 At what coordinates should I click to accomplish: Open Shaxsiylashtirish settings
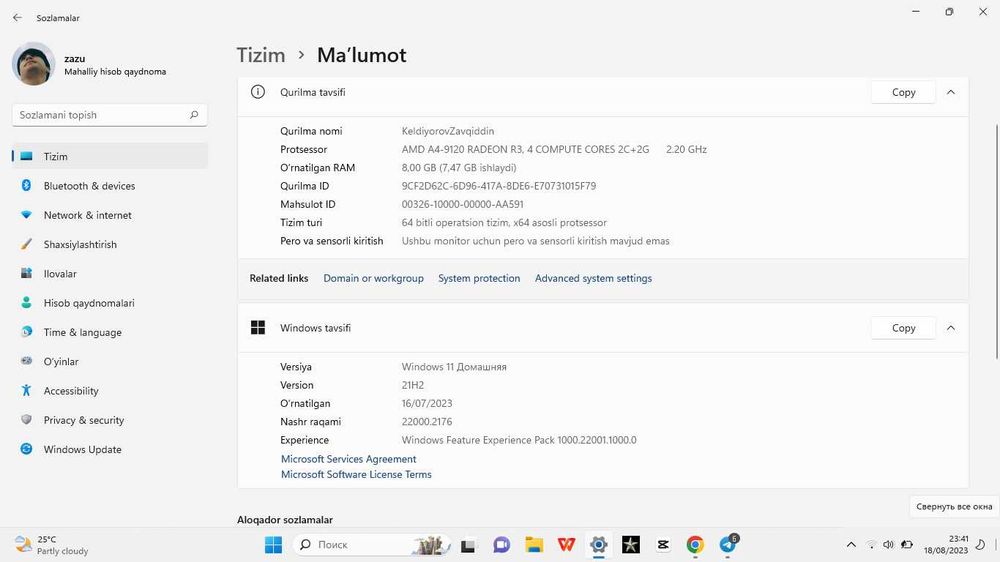pyautogui.click(x=110, y=244)
